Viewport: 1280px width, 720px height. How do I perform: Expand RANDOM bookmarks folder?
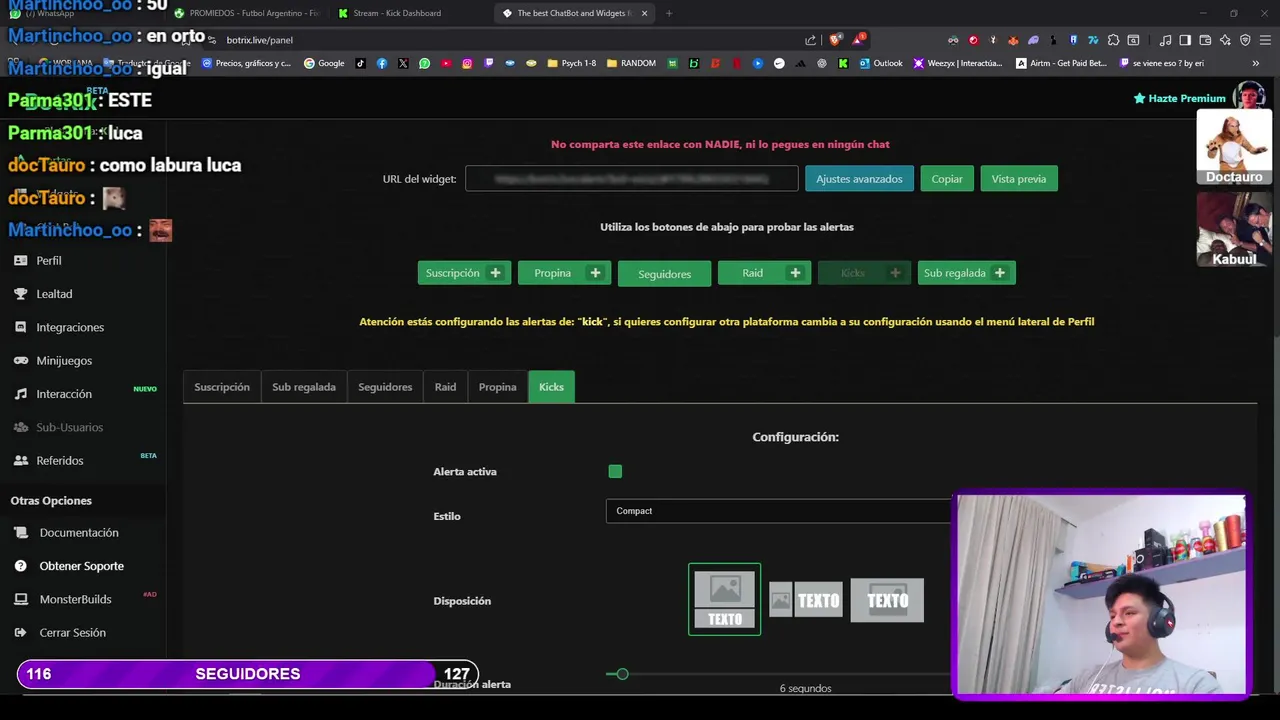[x=631, y=63]
